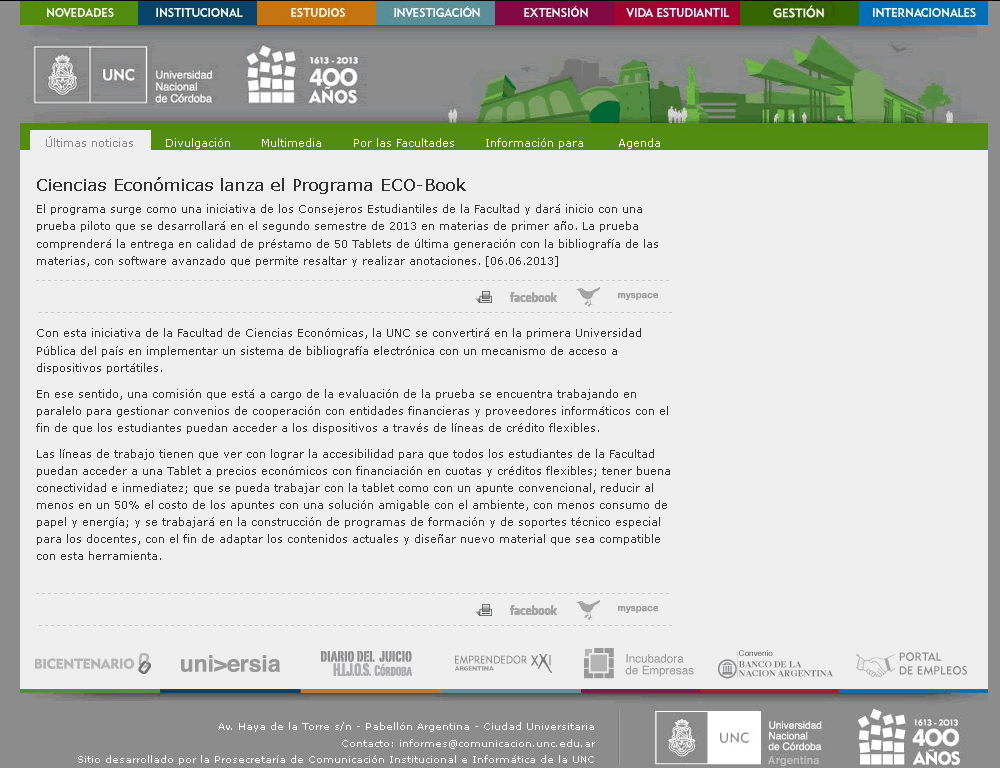Open the Estudios main menu
This screenshot has height=768, width=1000.
pyautogui.click(x=317, y=13)
